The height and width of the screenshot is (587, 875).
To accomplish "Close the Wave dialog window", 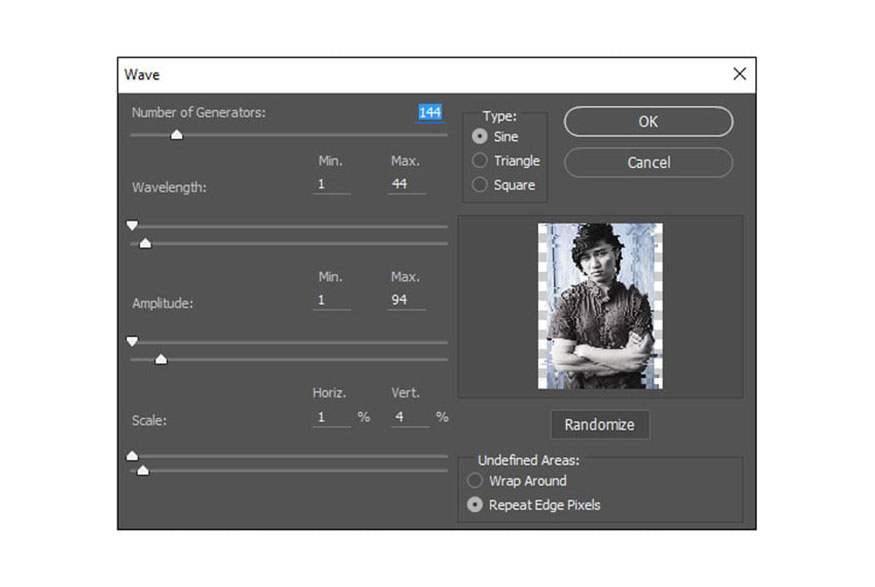I will click(x=739, y=74).
